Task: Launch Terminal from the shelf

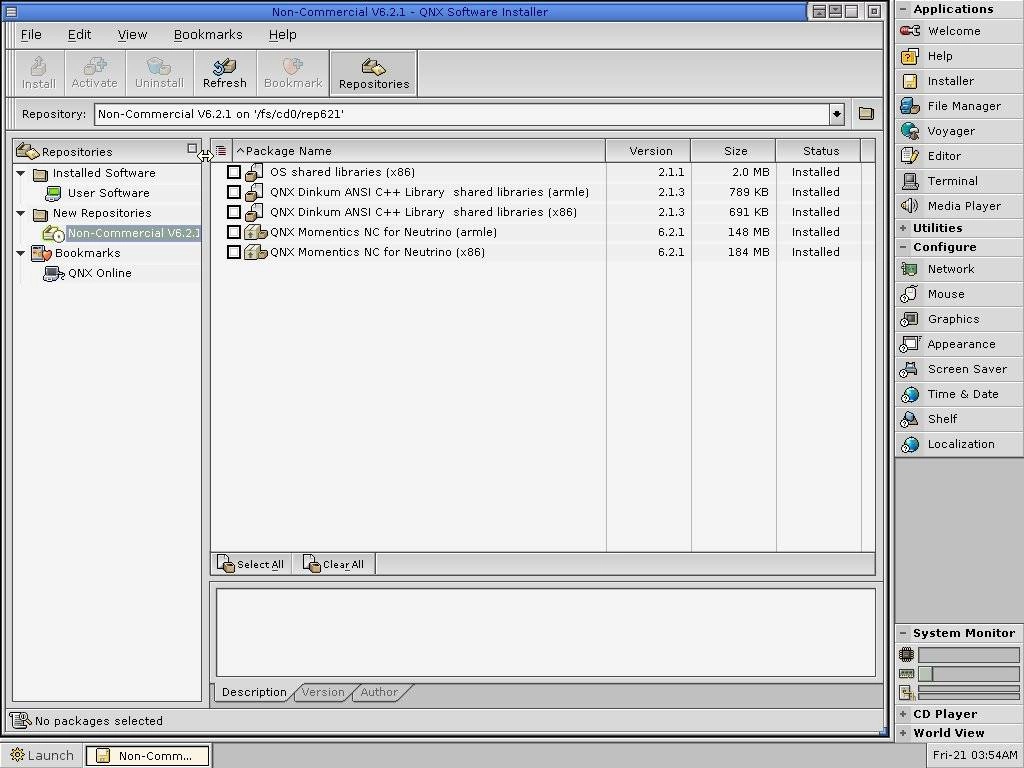Action: [957, 181]
